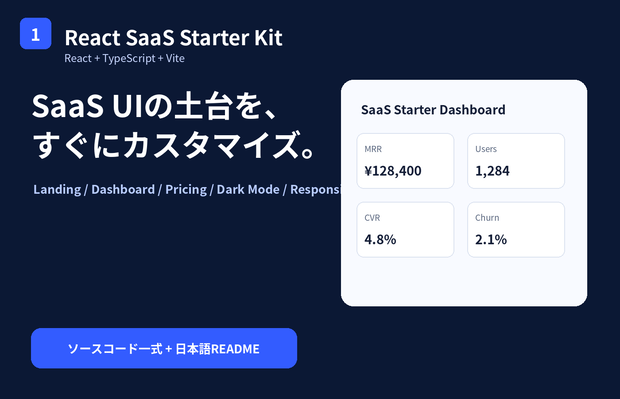
Task: Click the blue number 1 badge icon
Action: [36, 34]
